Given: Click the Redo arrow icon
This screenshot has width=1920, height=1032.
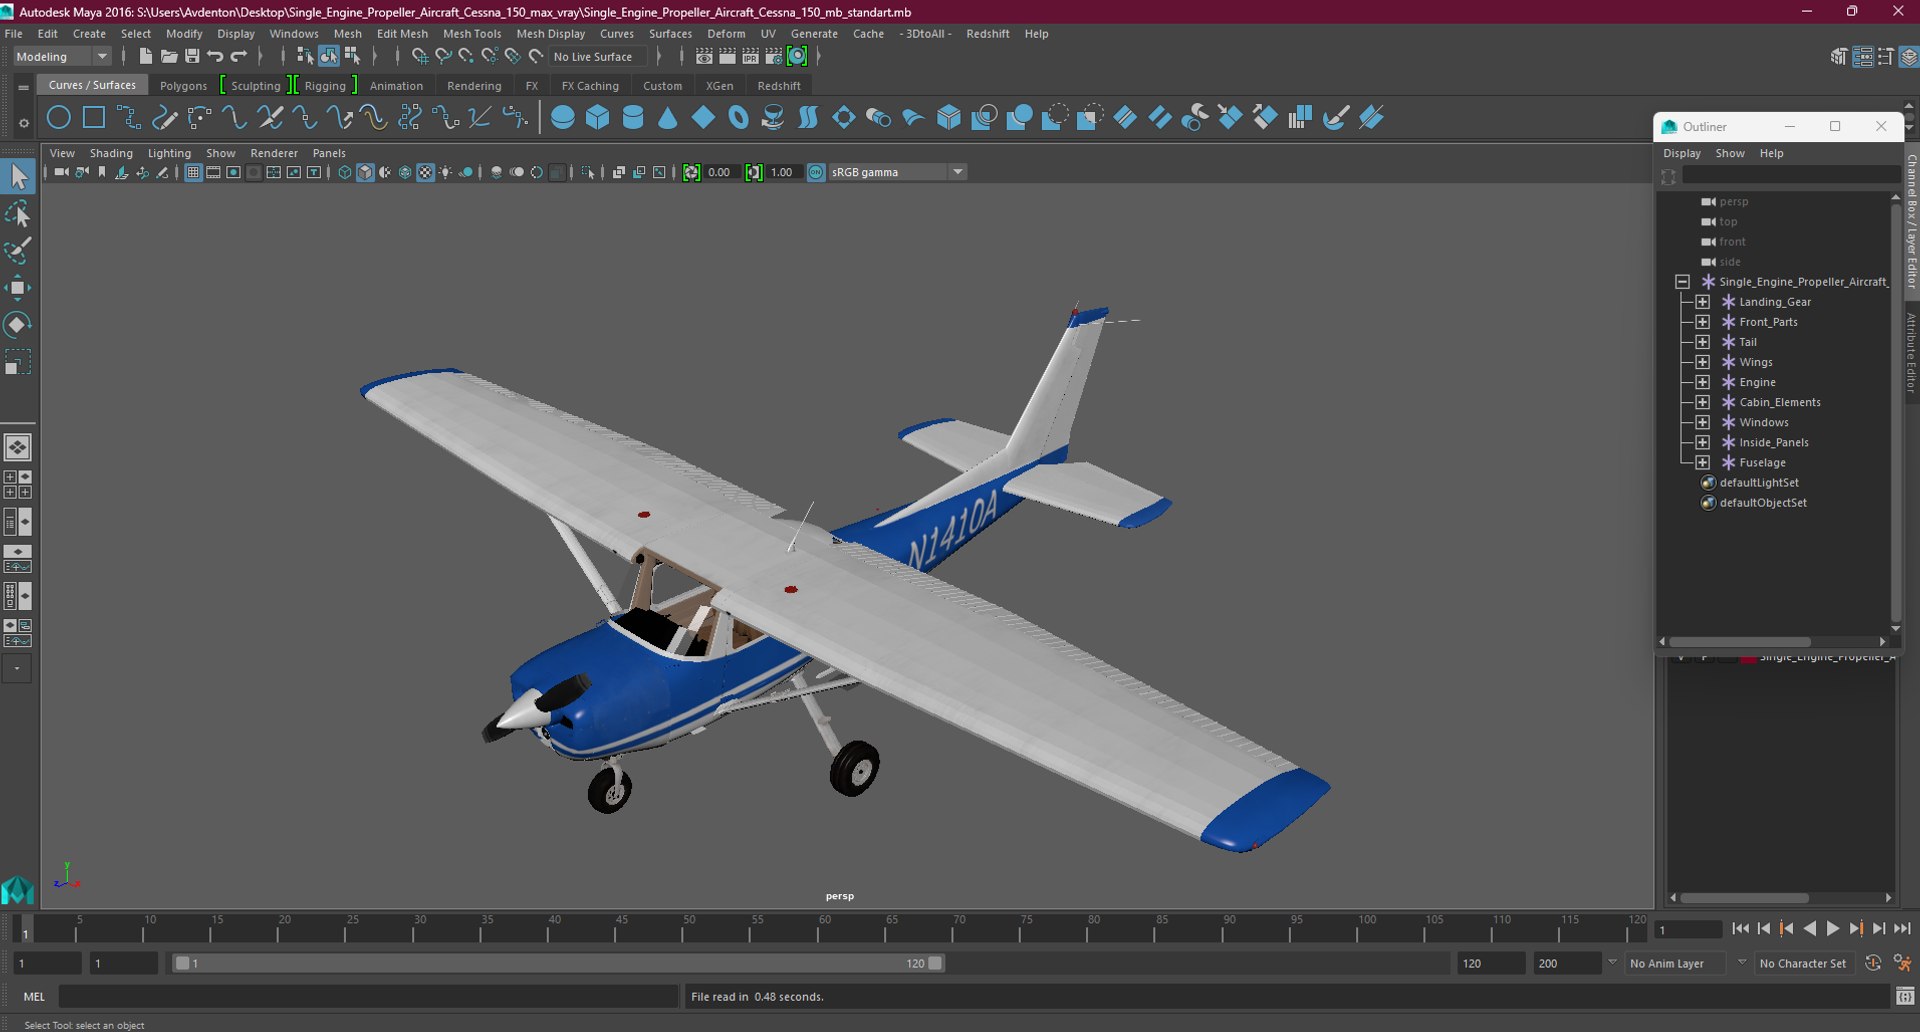Looking at the screenshot, I should pos(239,57).
